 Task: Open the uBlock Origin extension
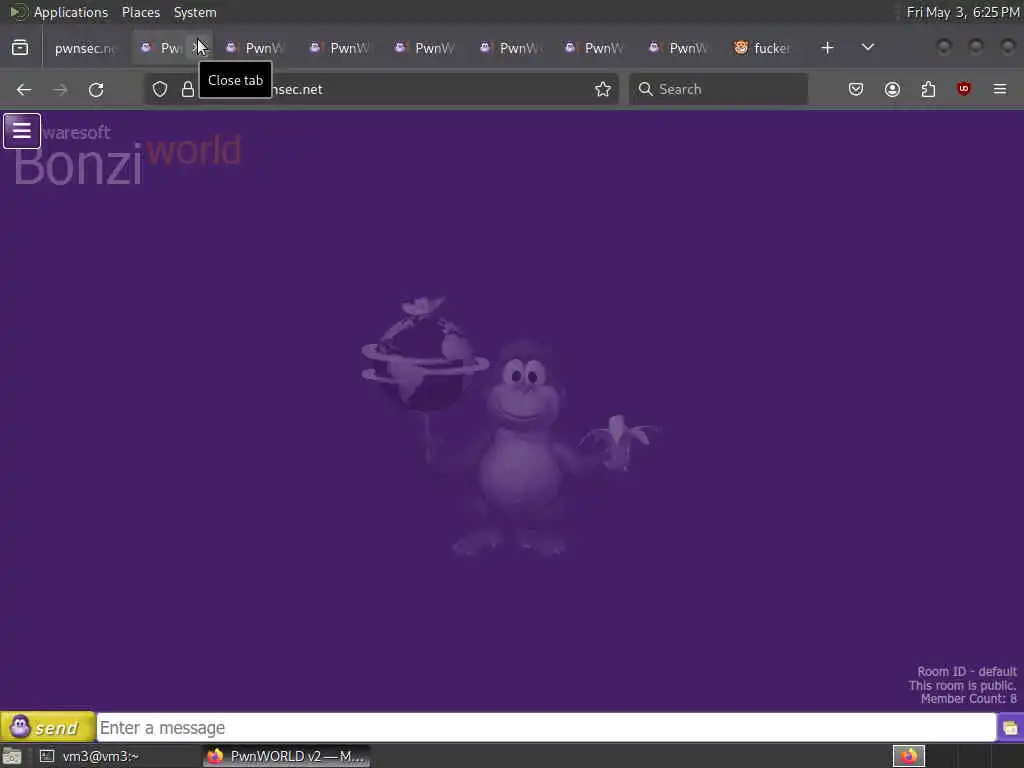click(x=964, y=89)
